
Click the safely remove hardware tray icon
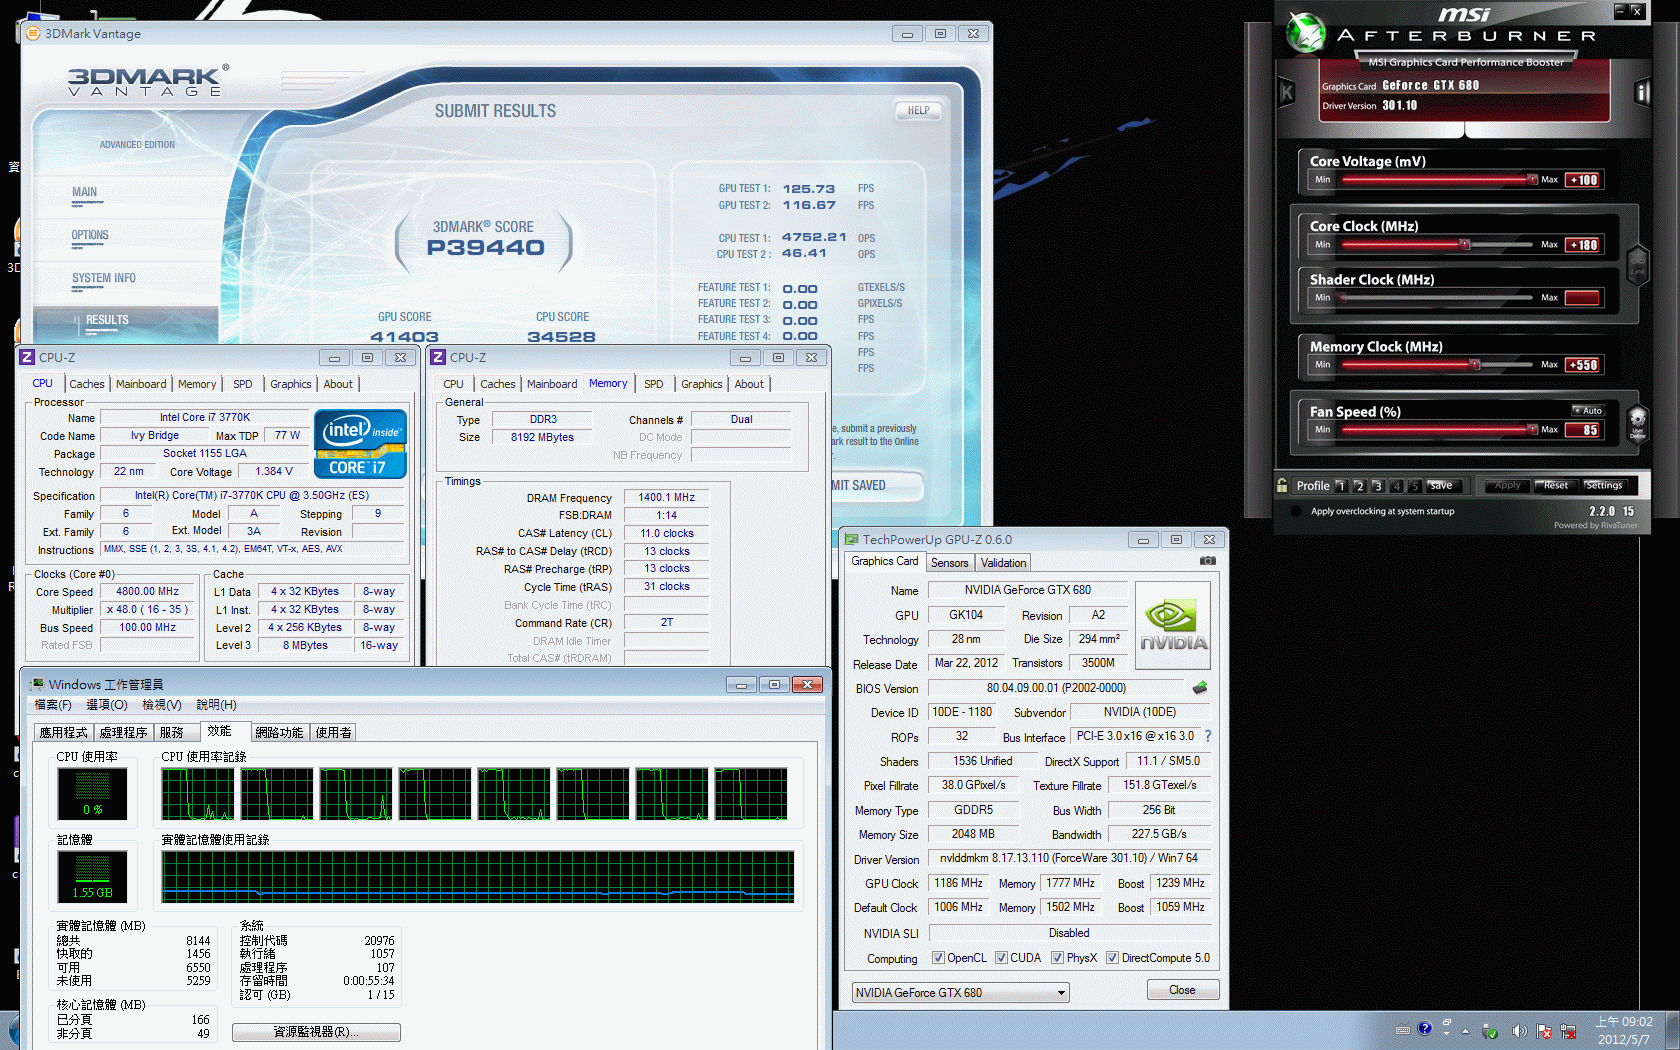tap(1490, 1031)
